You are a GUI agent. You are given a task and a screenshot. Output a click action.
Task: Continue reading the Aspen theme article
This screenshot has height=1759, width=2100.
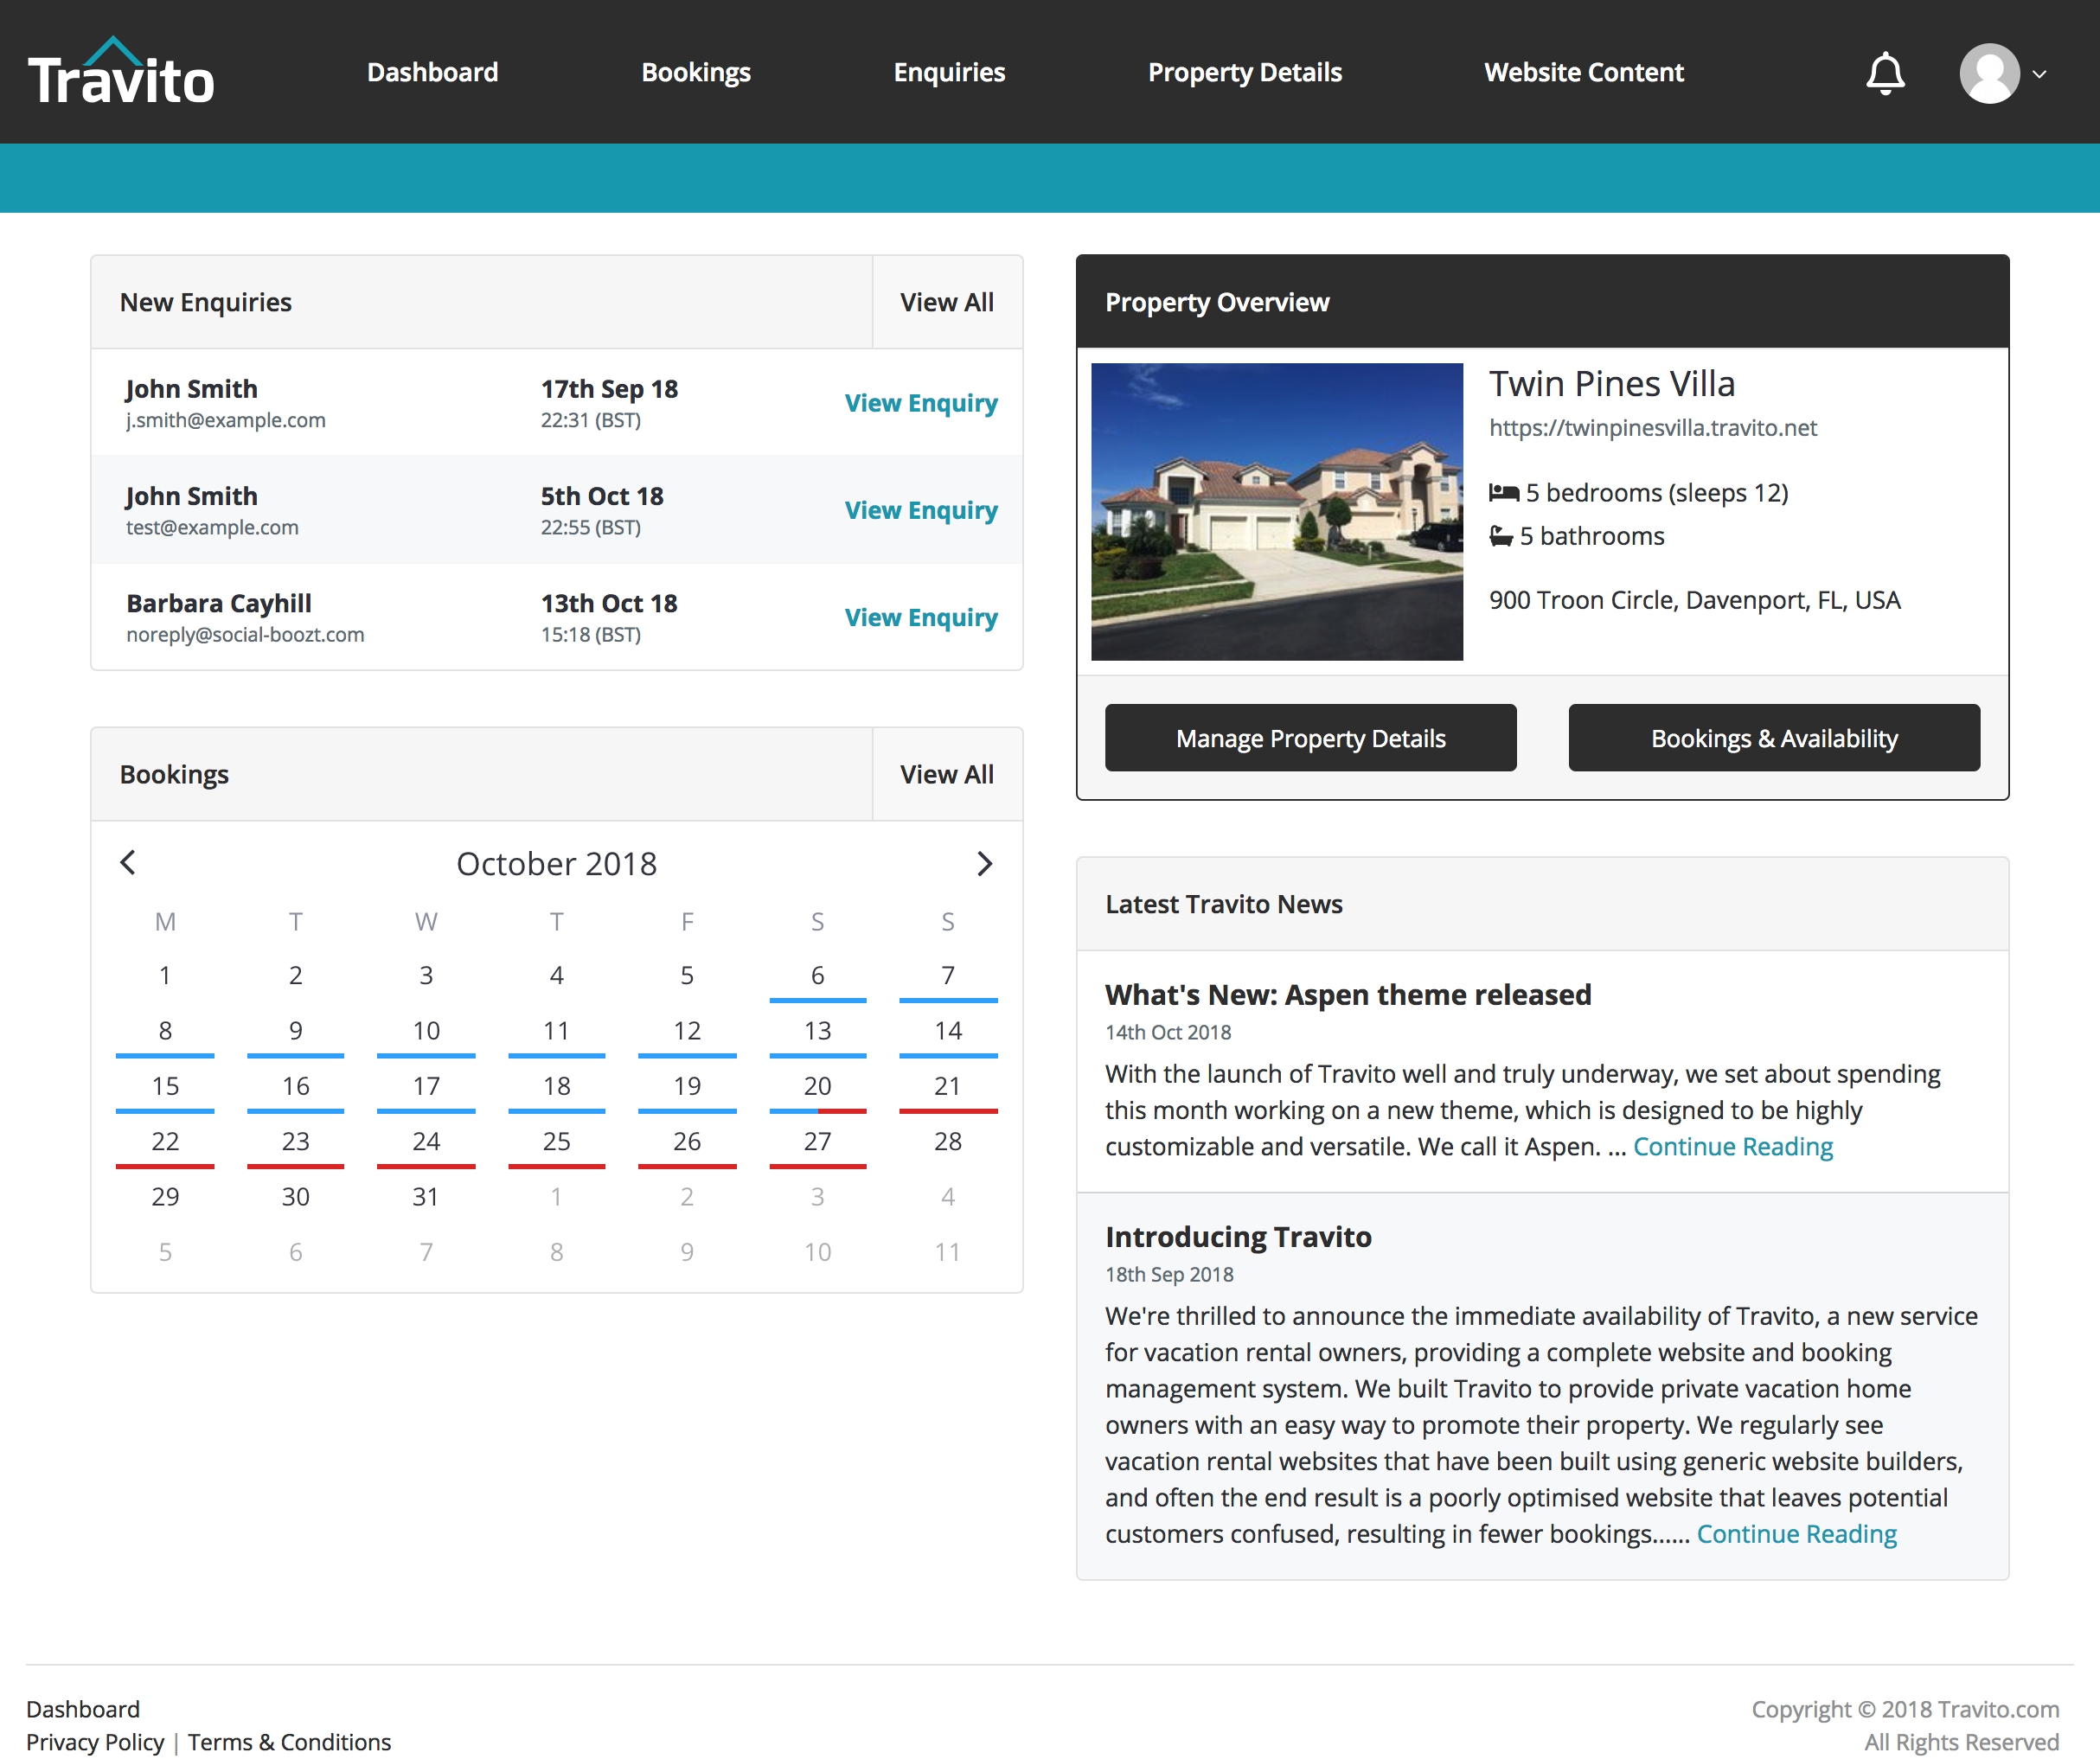tap(1732, 1146)
